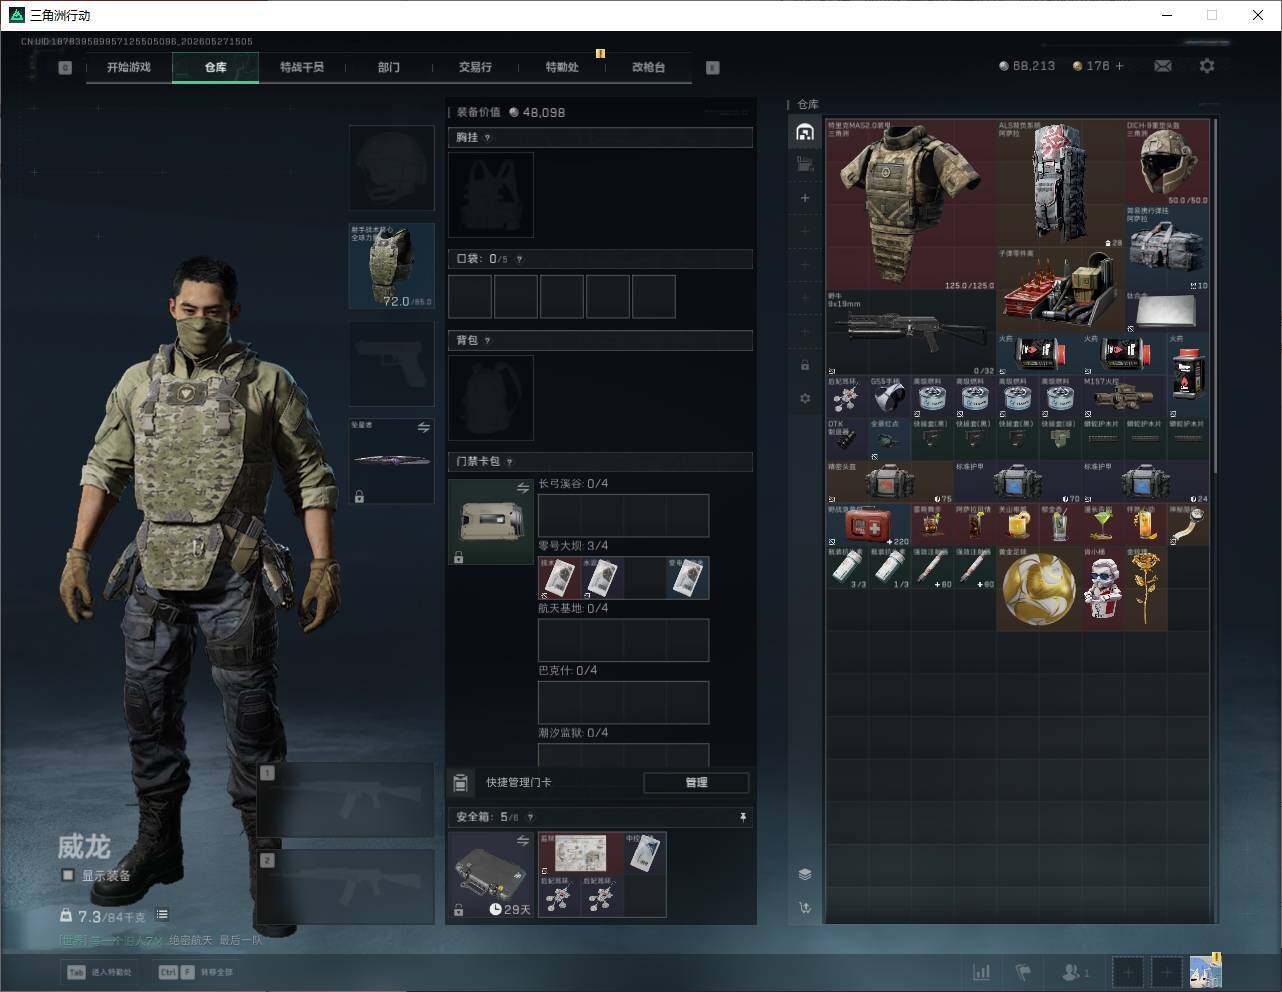Select the main warehouse tab icon

(x=805, y=132)
